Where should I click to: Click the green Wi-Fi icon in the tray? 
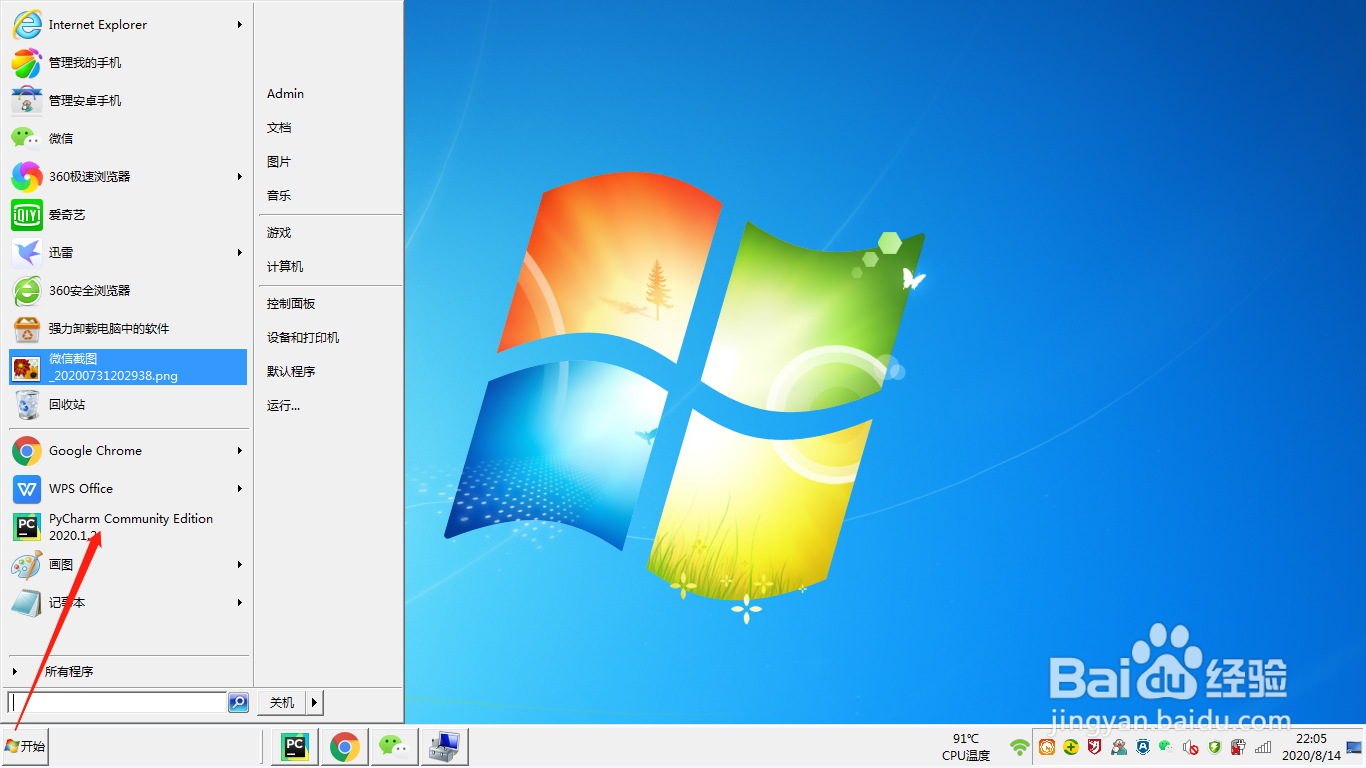(1019, 746)
